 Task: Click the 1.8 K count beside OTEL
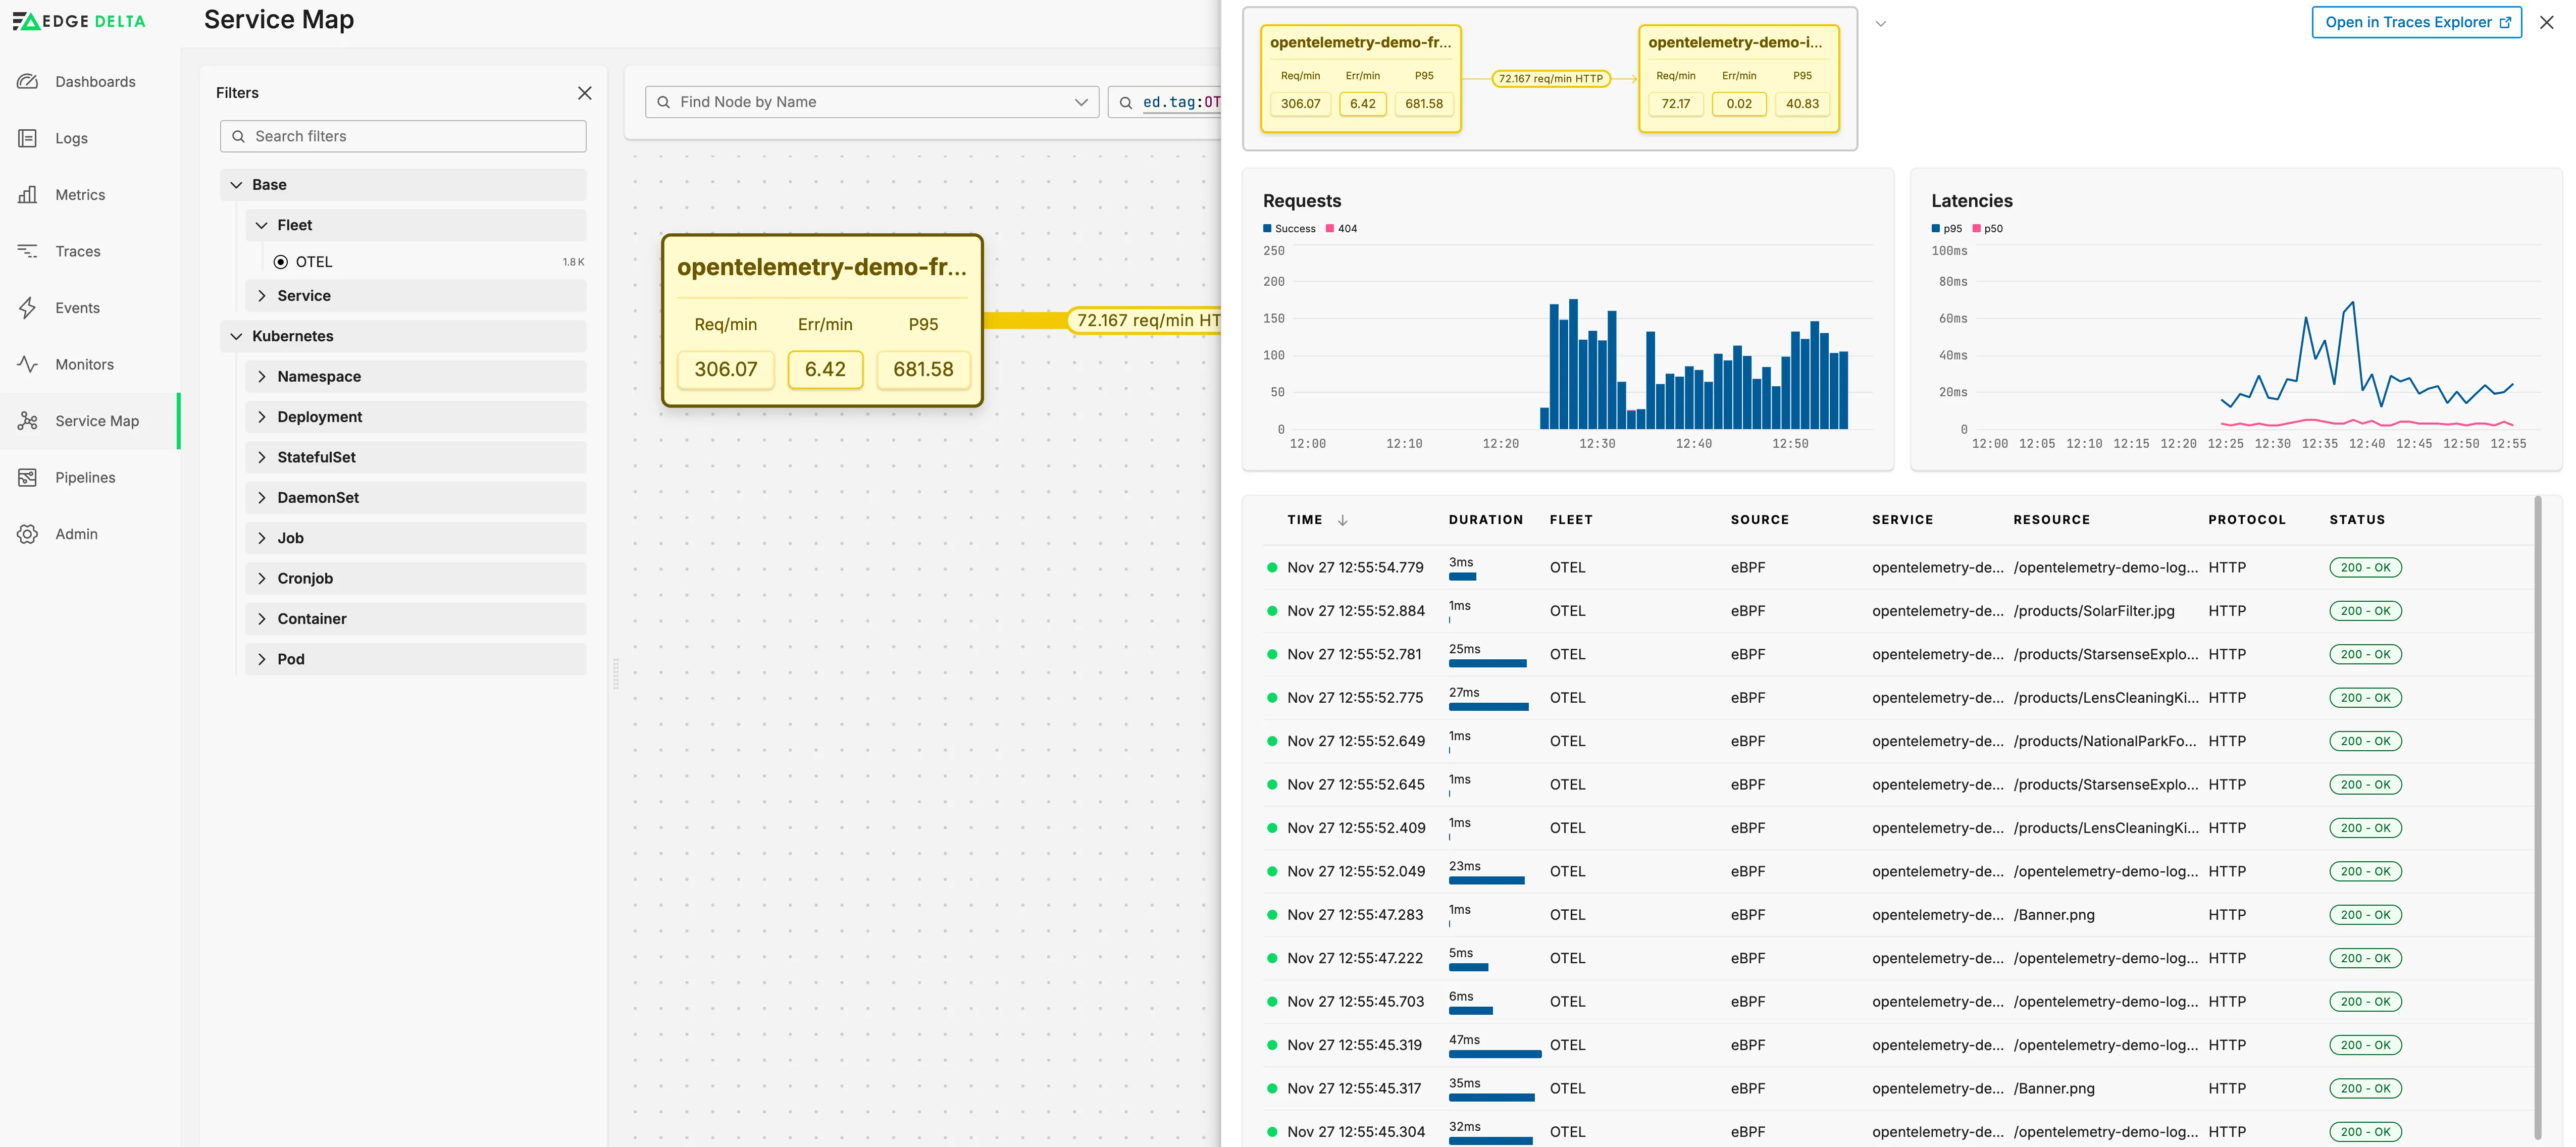pos(573,262)
